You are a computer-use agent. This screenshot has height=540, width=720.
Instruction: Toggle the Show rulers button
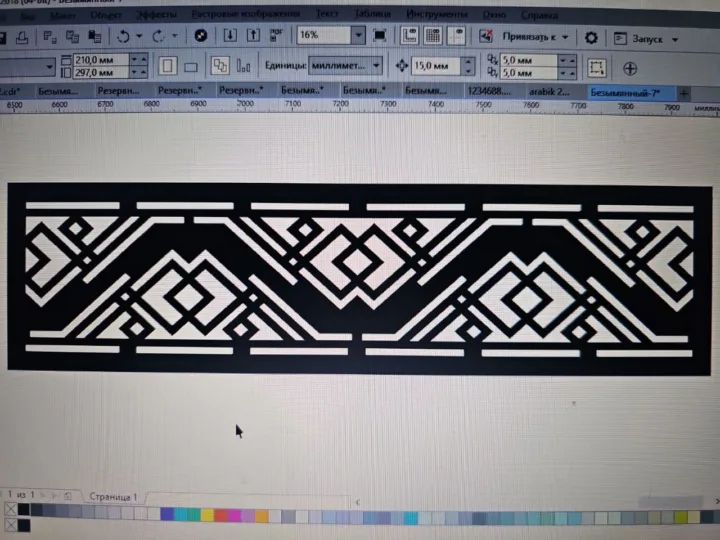coord(409,36)
